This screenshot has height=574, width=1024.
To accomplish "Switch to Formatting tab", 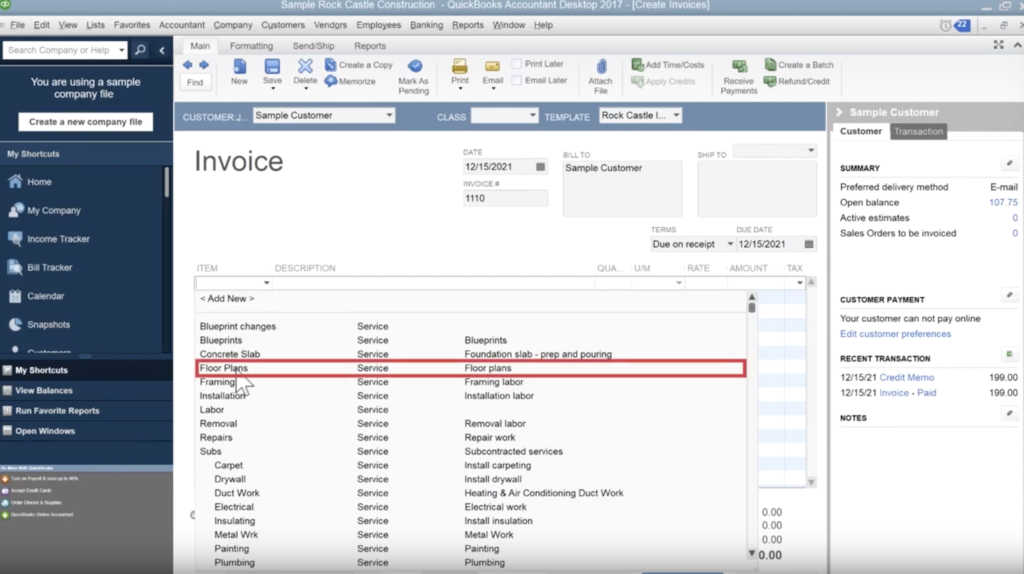I will [x=251, y=46].
